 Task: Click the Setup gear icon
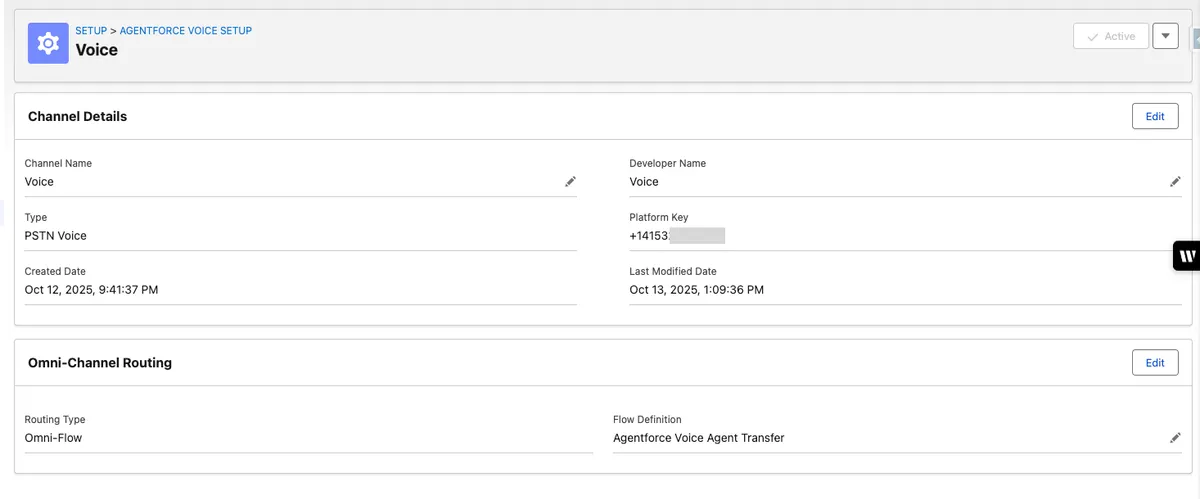coord(48,45)
